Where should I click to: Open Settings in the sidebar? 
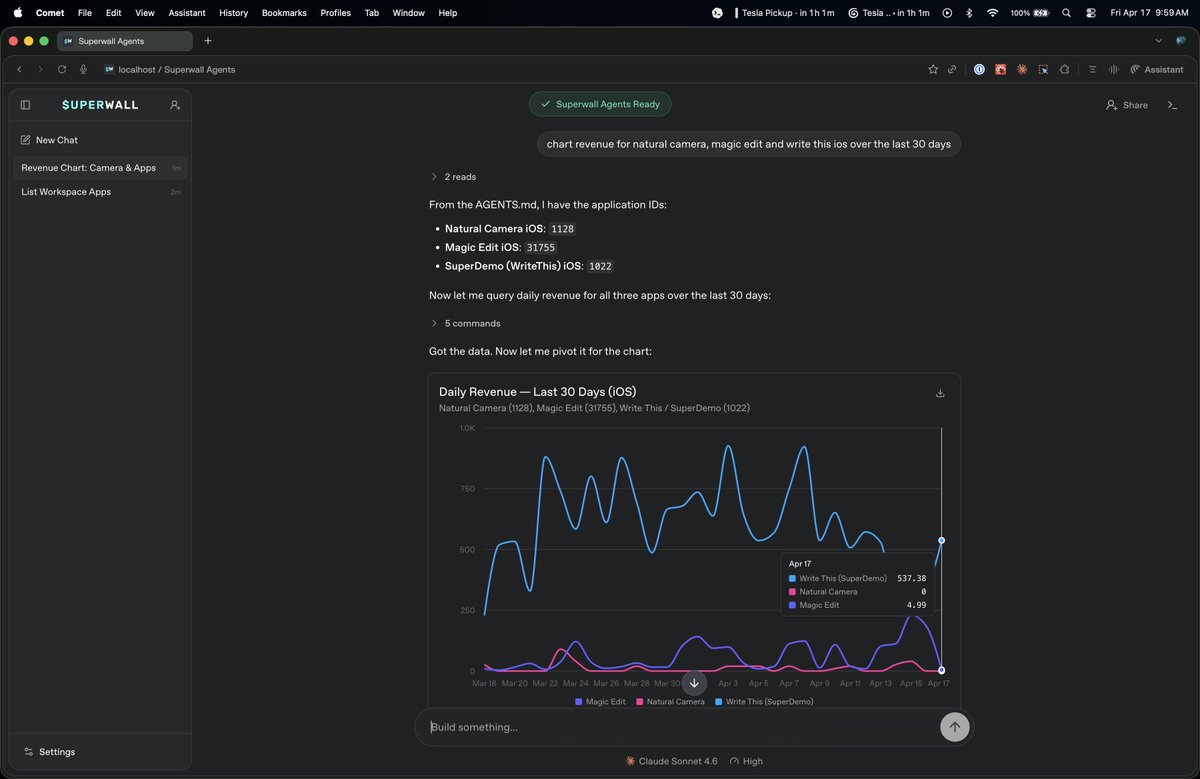point(50,752)
